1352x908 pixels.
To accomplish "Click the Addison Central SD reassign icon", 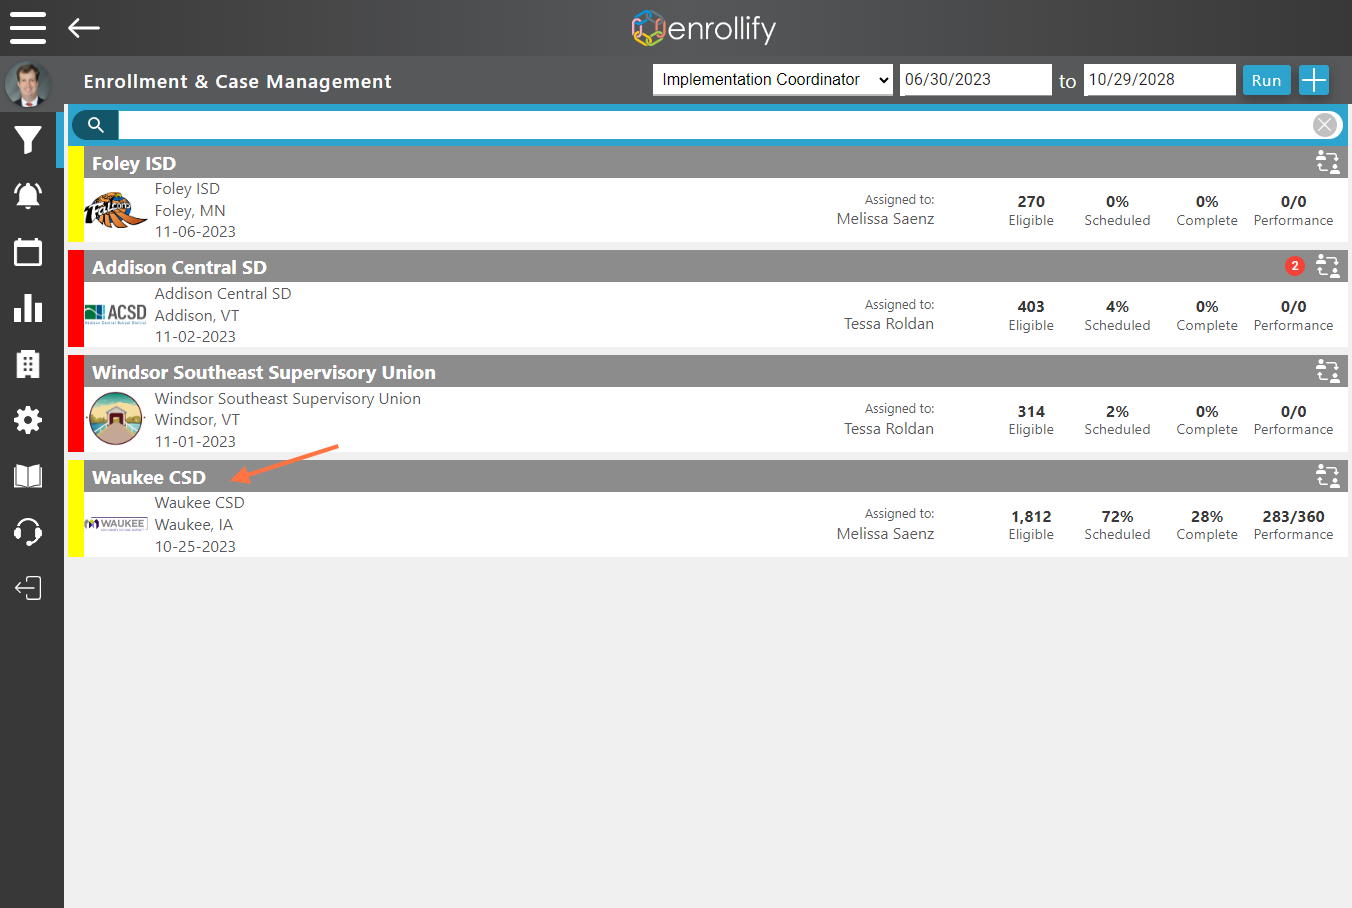I will point(1328,266).
